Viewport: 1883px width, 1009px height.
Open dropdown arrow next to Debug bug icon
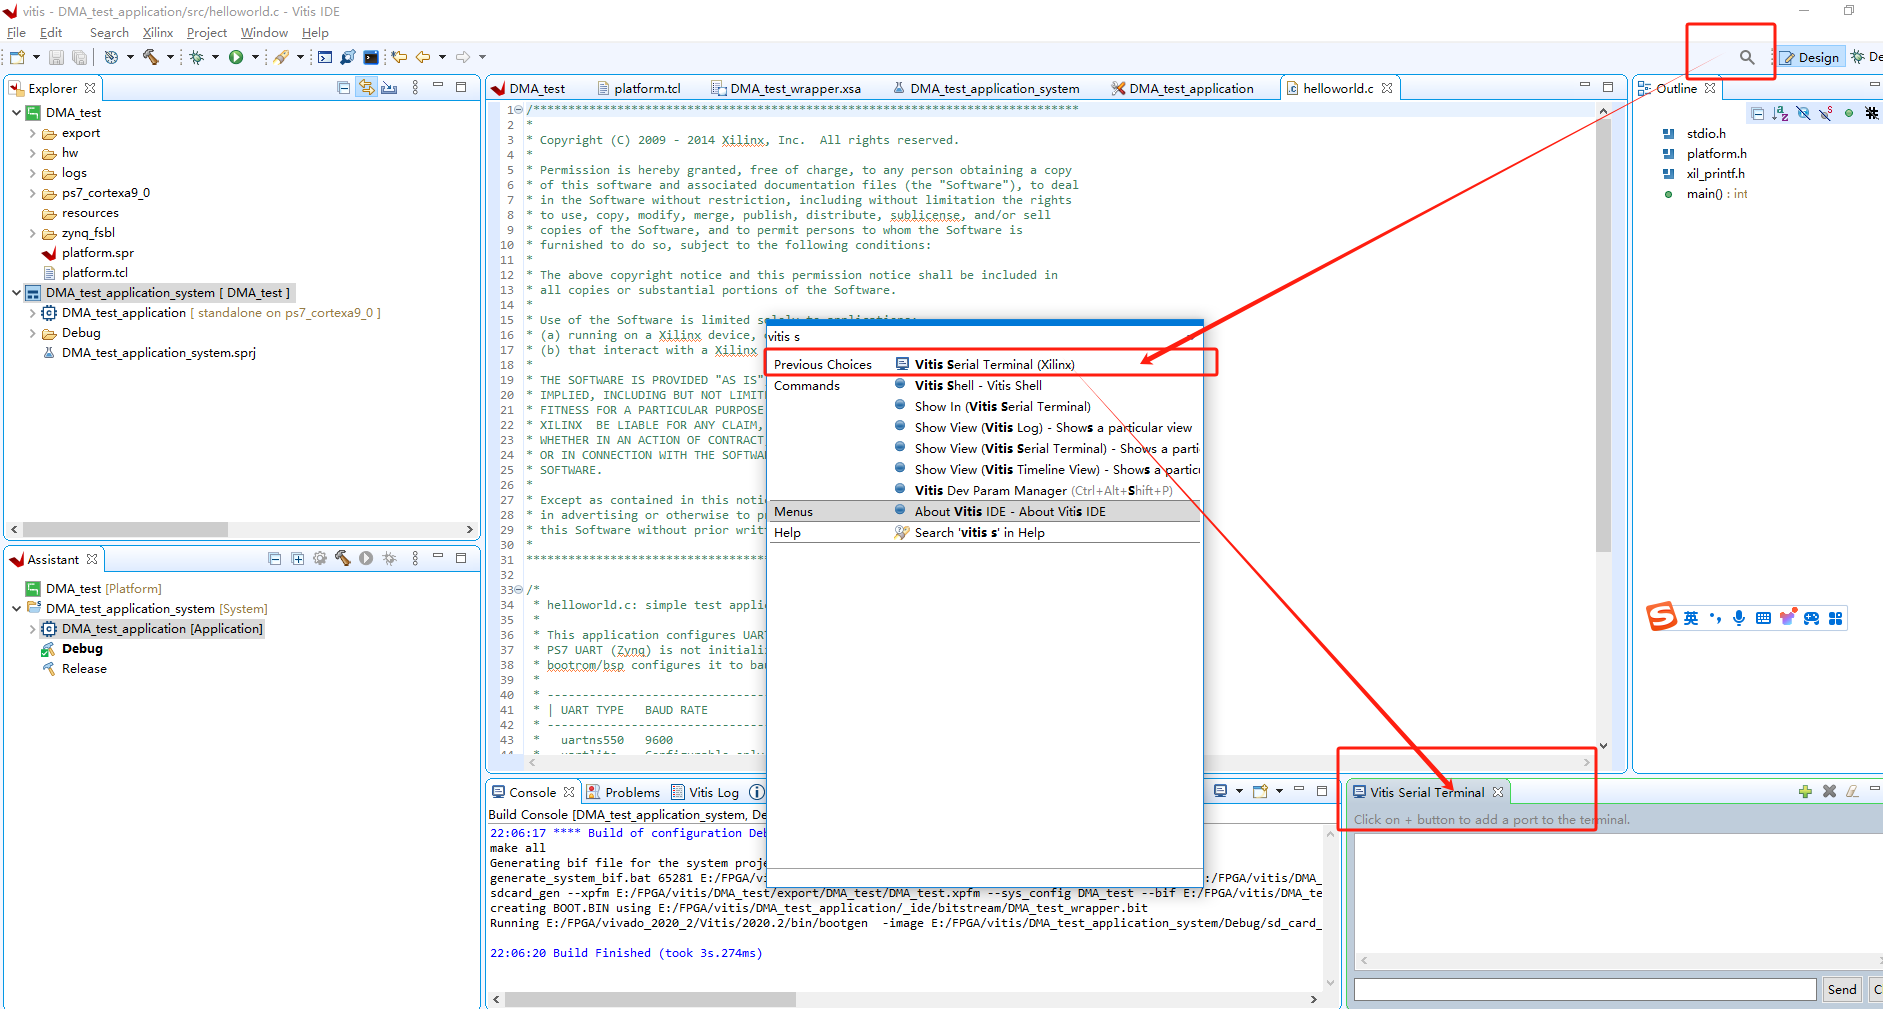coord(215,57)
